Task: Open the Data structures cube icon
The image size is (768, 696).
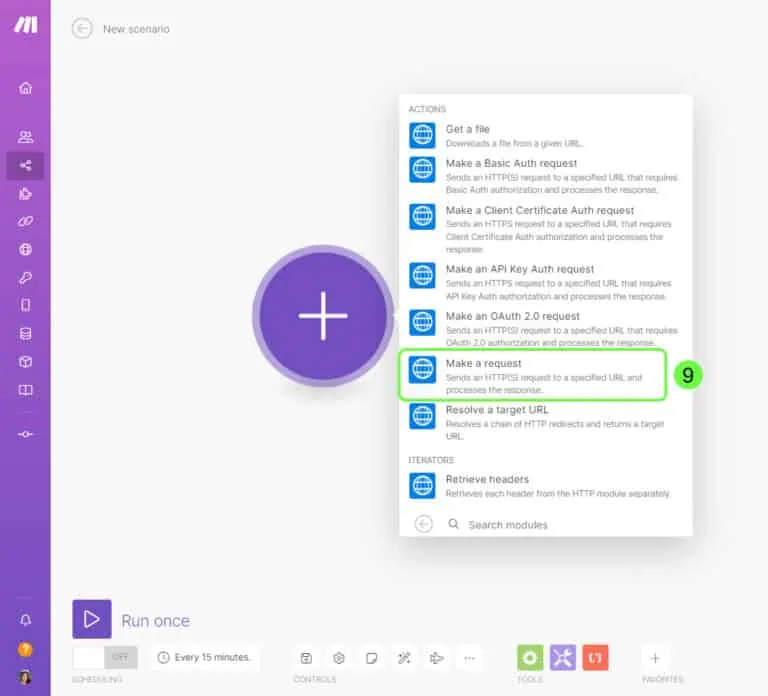Action: click(x=25, y=362)
